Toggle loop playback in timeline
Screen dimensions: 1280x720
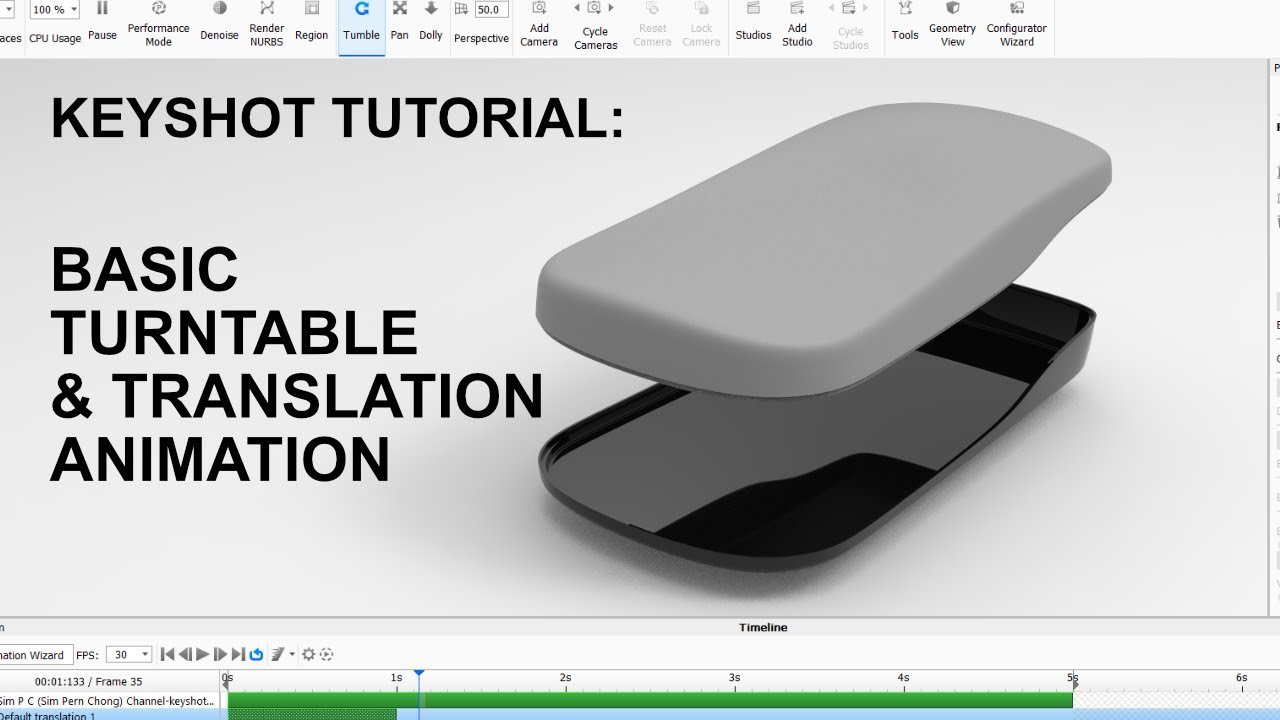click(x=256, y=654)
